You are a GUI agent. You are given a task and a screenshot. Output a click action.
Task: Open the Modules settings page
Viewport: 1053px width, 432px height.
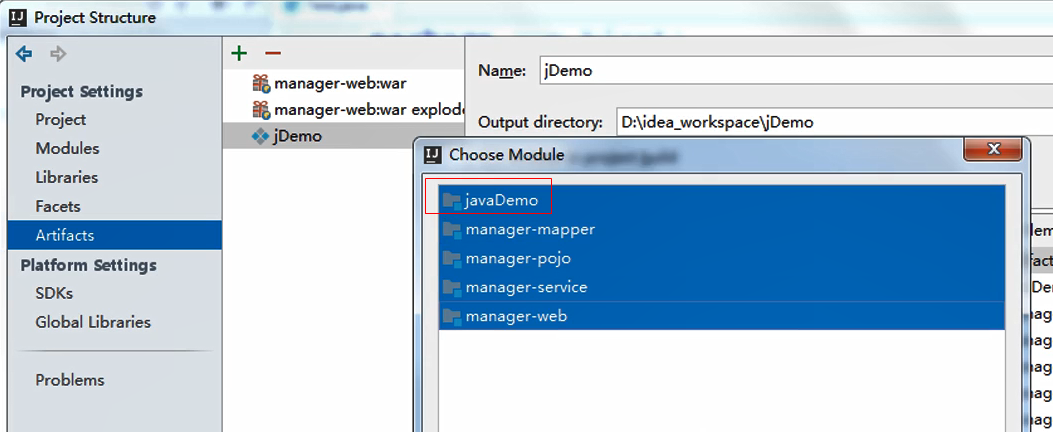coord(67,148)
